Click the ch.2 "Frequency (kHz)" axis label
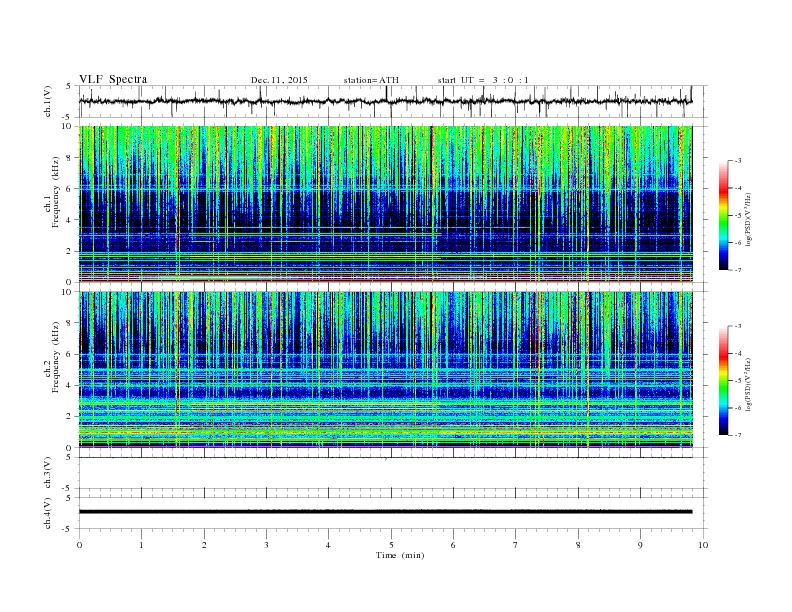 (x=56, y=357)
